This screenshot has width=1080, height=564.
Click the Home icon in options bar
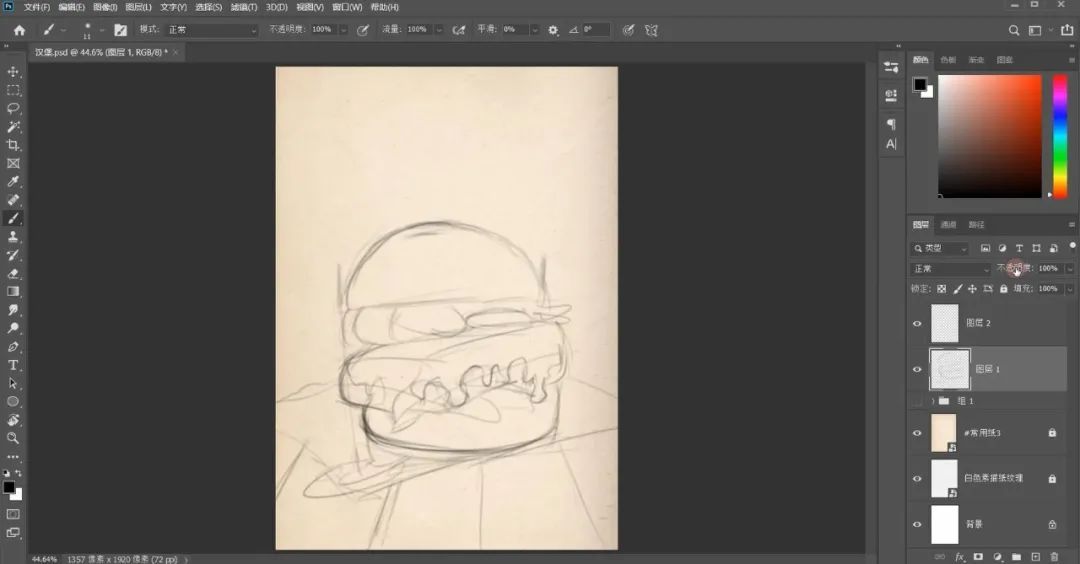(19, 30)
